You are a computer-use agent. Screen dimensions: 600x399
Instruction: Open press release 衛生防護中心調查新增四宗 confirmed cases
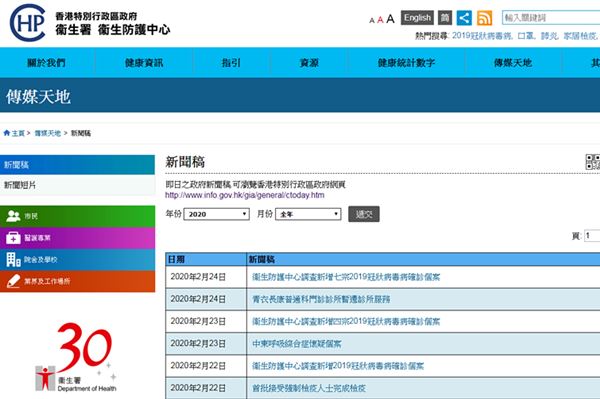(x=346, y=321)
